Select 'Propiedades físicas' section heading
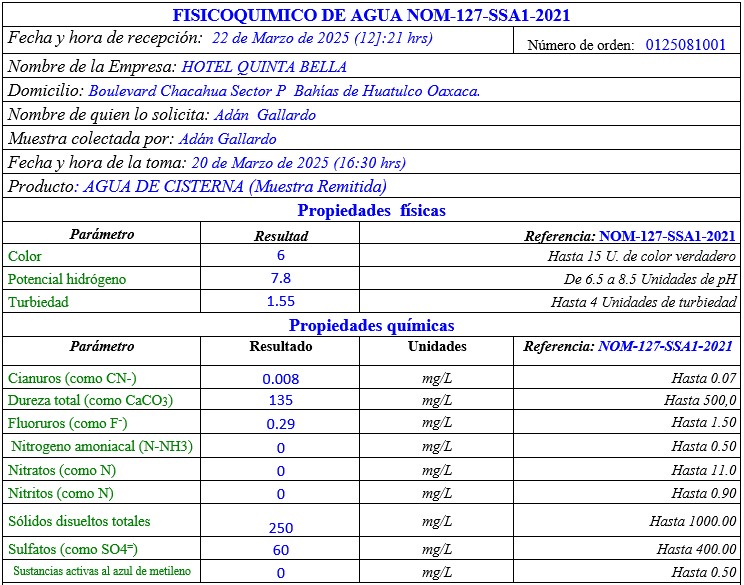744x585 pixels. coord(372,210)
